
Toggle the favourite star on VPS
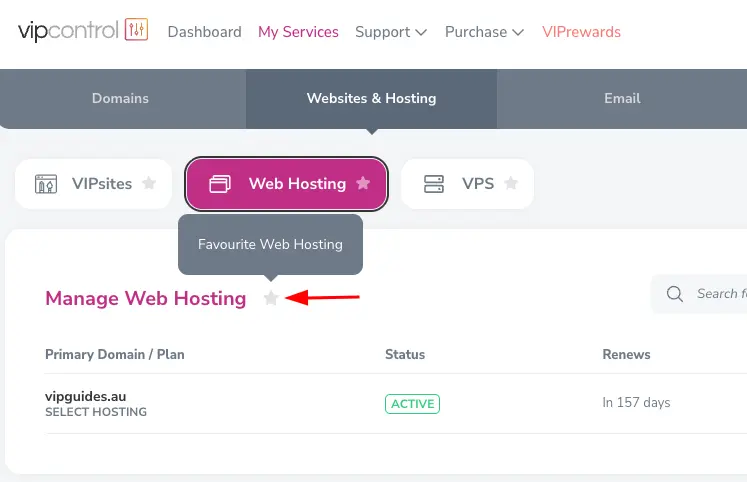point(511,184)
